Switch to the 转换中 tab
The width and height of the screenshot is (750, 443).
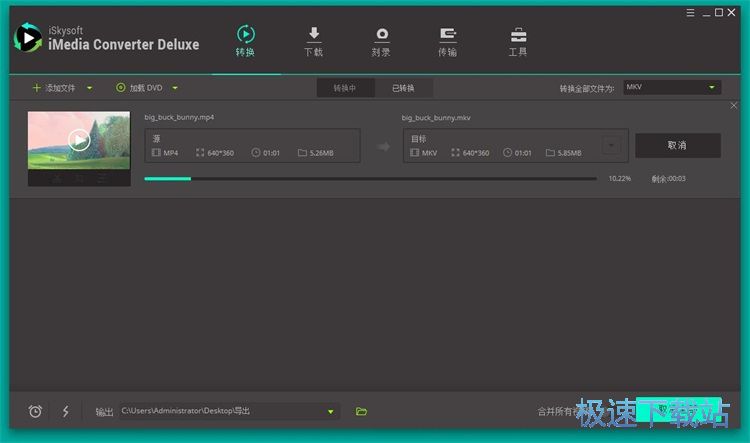tap(345, 89)
